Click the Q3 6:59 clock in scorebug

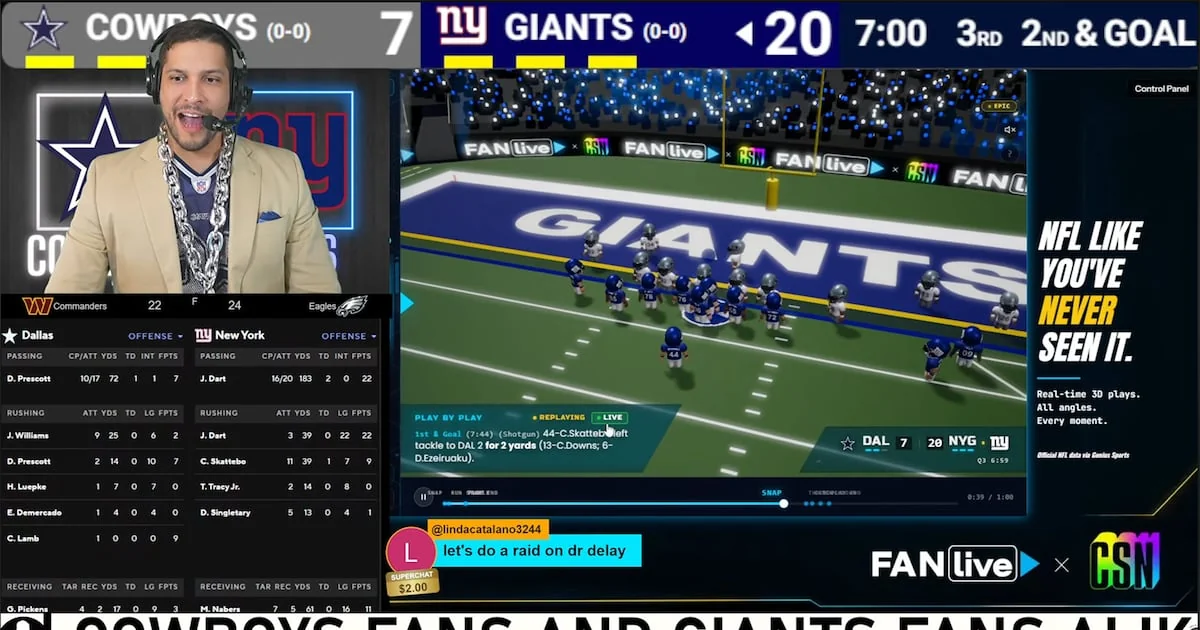(994, 459)
